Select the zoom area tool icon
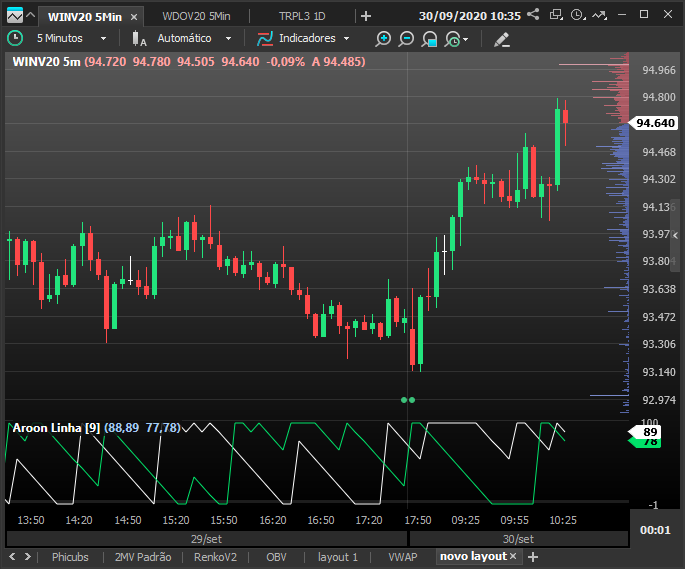685x569 pixels. [429, 39]
